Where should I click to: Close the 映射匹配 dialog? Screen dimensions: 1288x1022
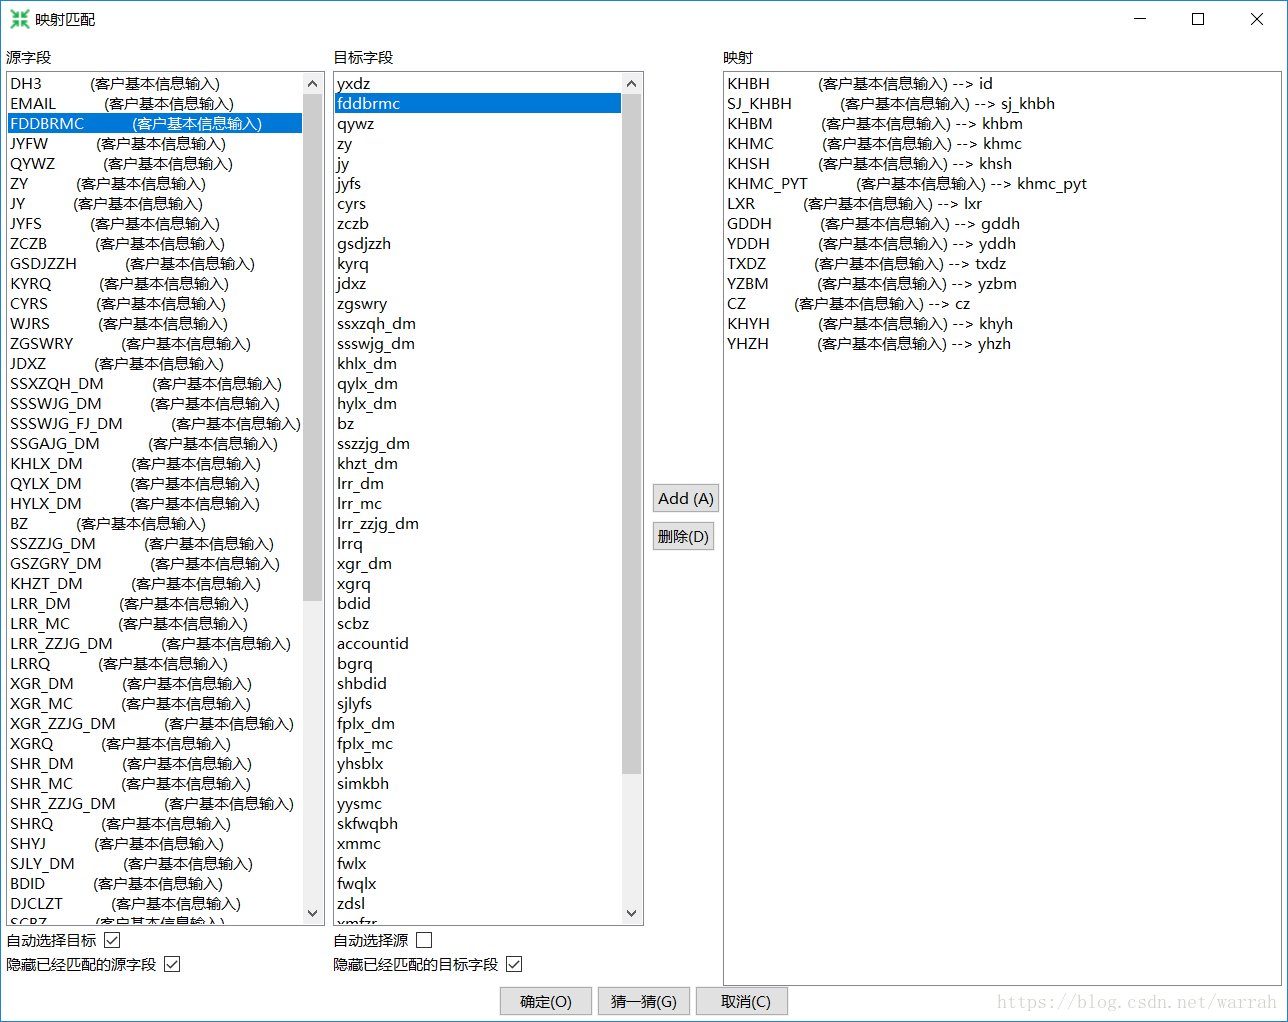[x=1257, y=19]
